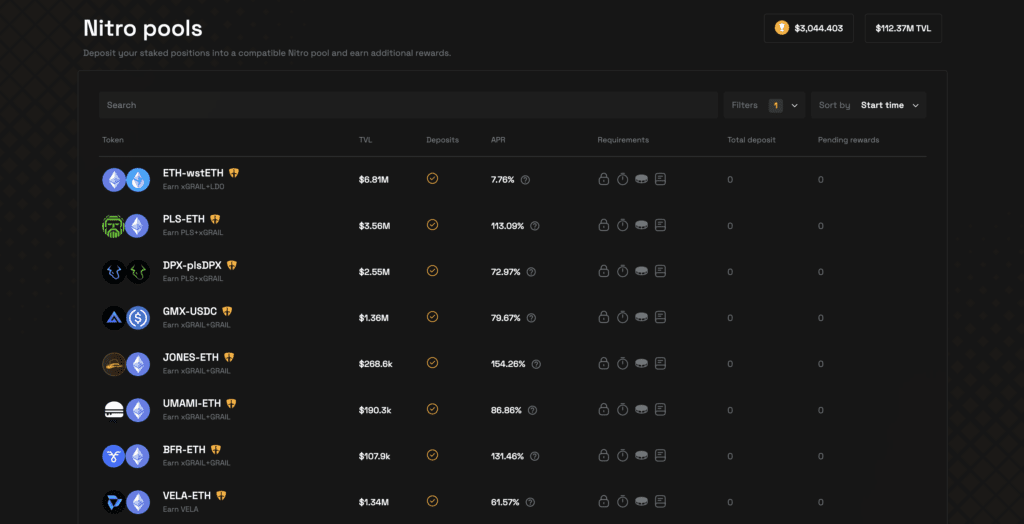The height and width of the screenshot is (524, 1024).
Task: Click the deposits check mark for GMX-USDC
Action: (432, 316)
